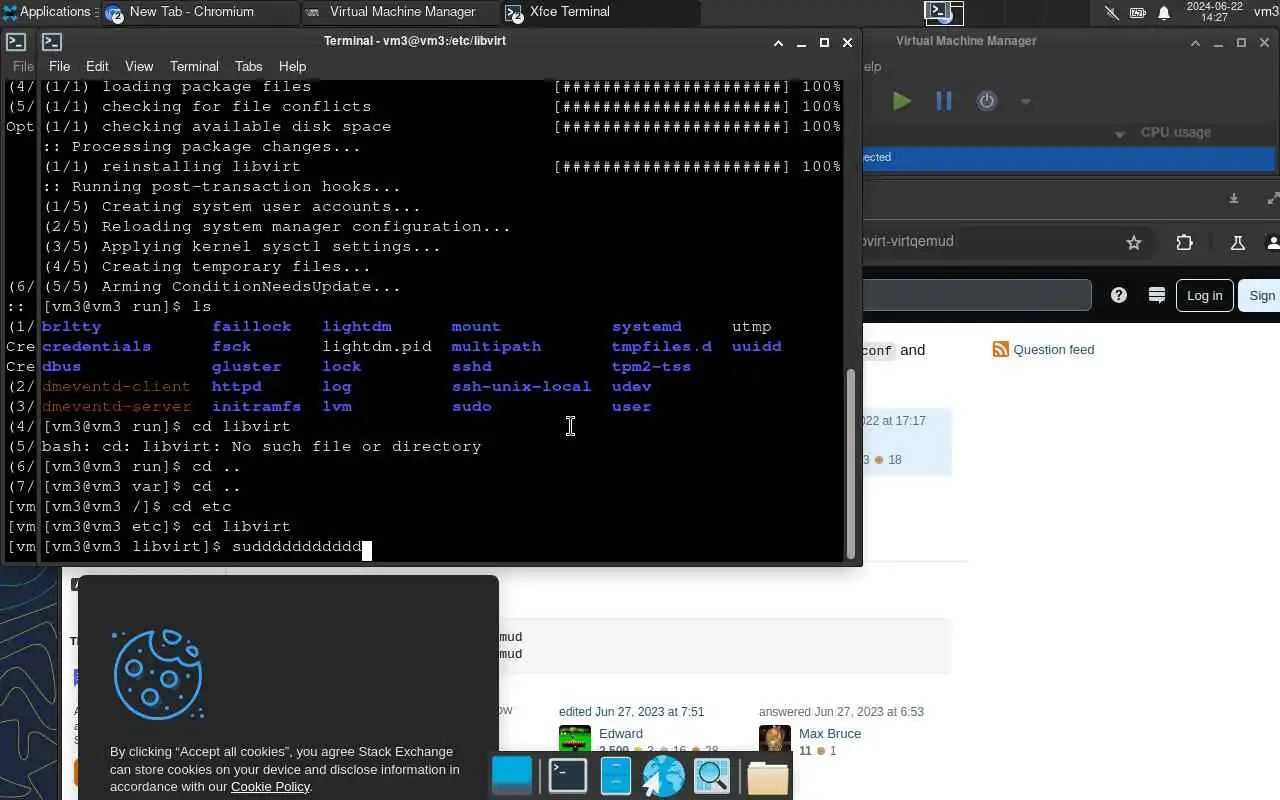Click browser address bar URL text
The height and width of the screenshot is (800, 1280).
tap(908, 241)
